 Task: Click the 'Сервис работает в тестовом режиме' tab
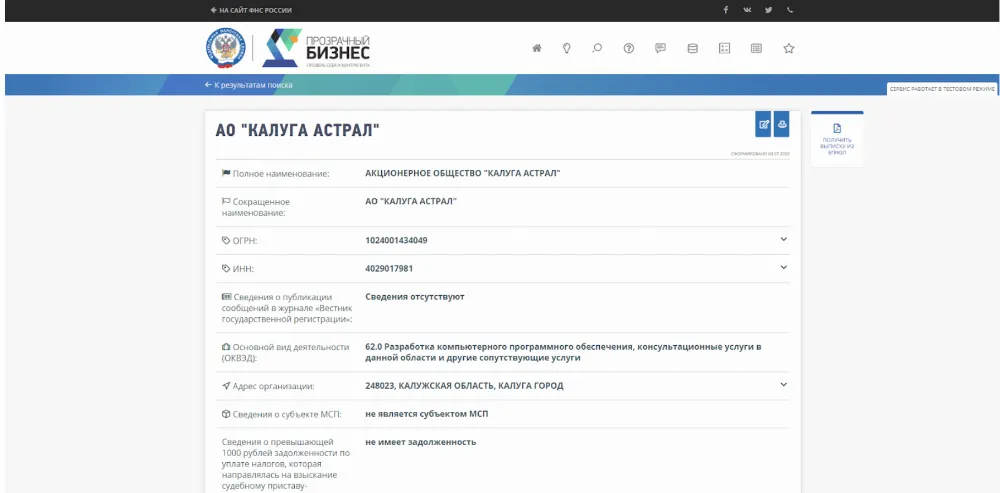click(942, 89)
